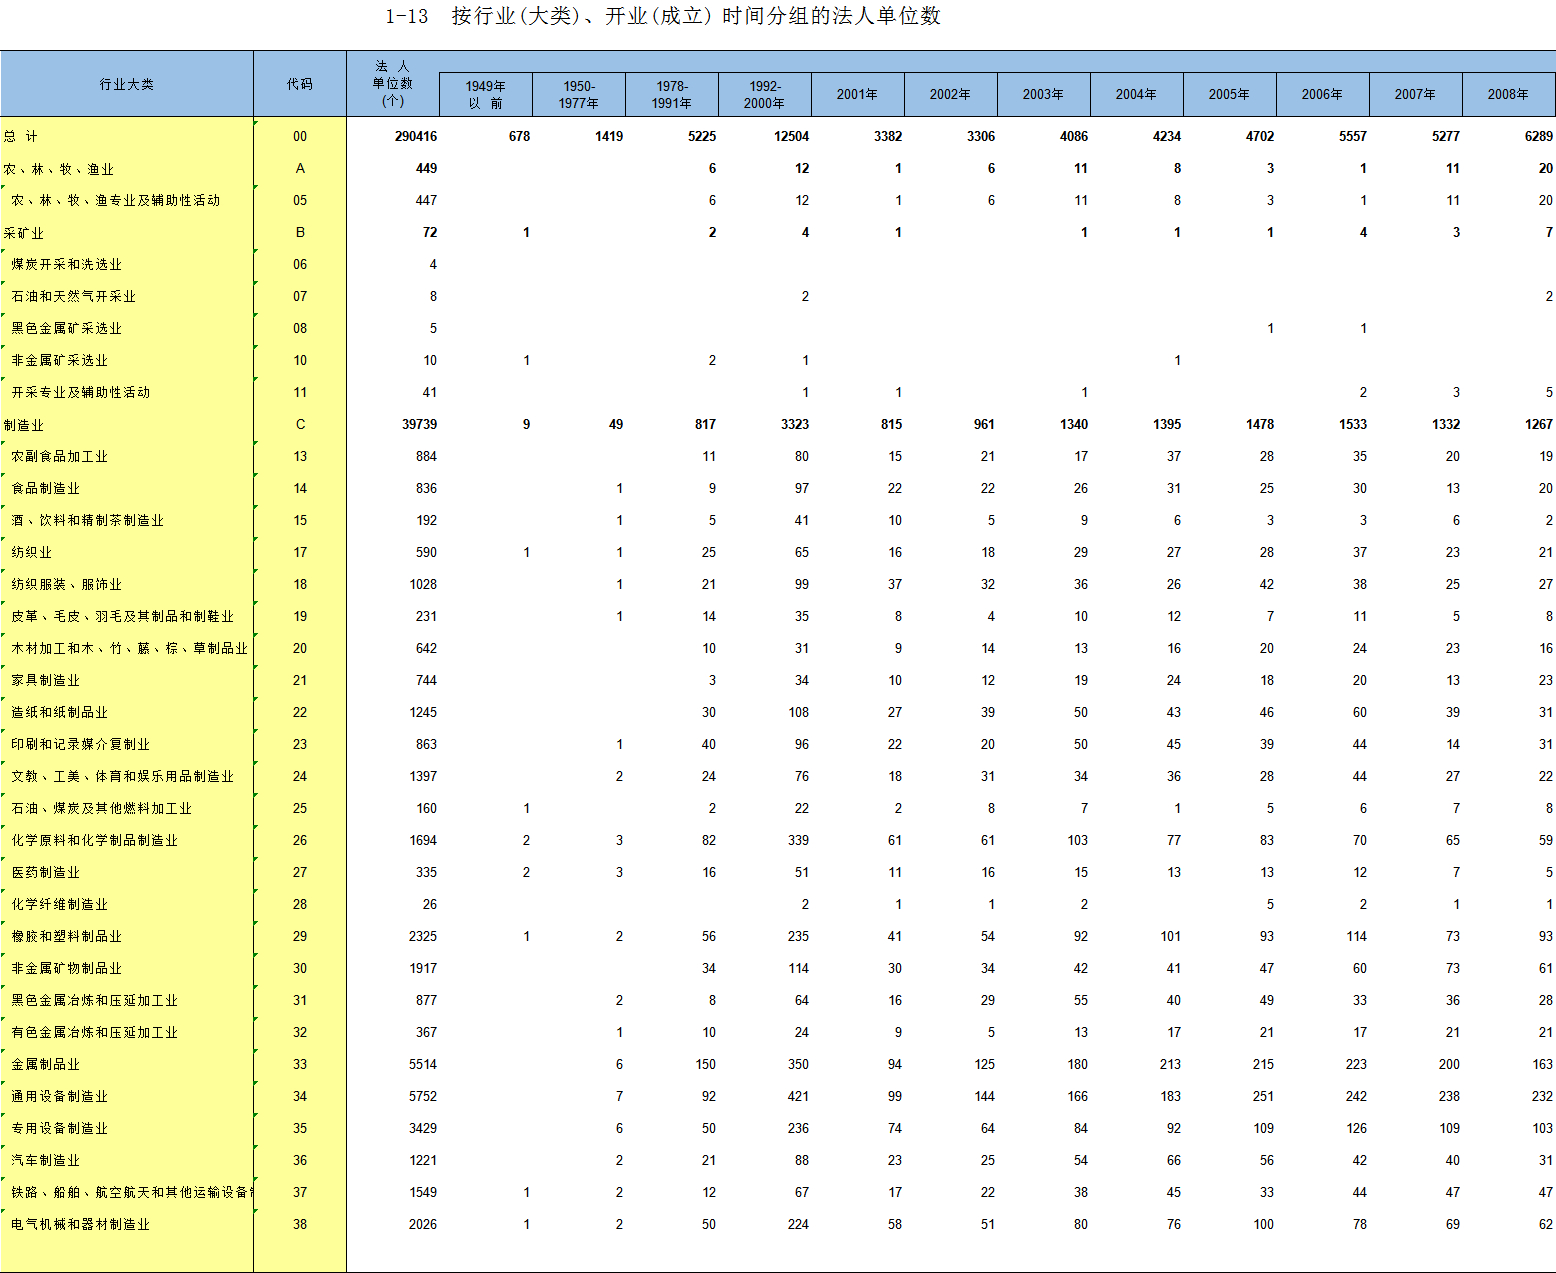Image resolution: width=1556 pixels, height=1273 pixels.
Task: Select the 化学纤维制造业 row label
Action: click(60, 905)
